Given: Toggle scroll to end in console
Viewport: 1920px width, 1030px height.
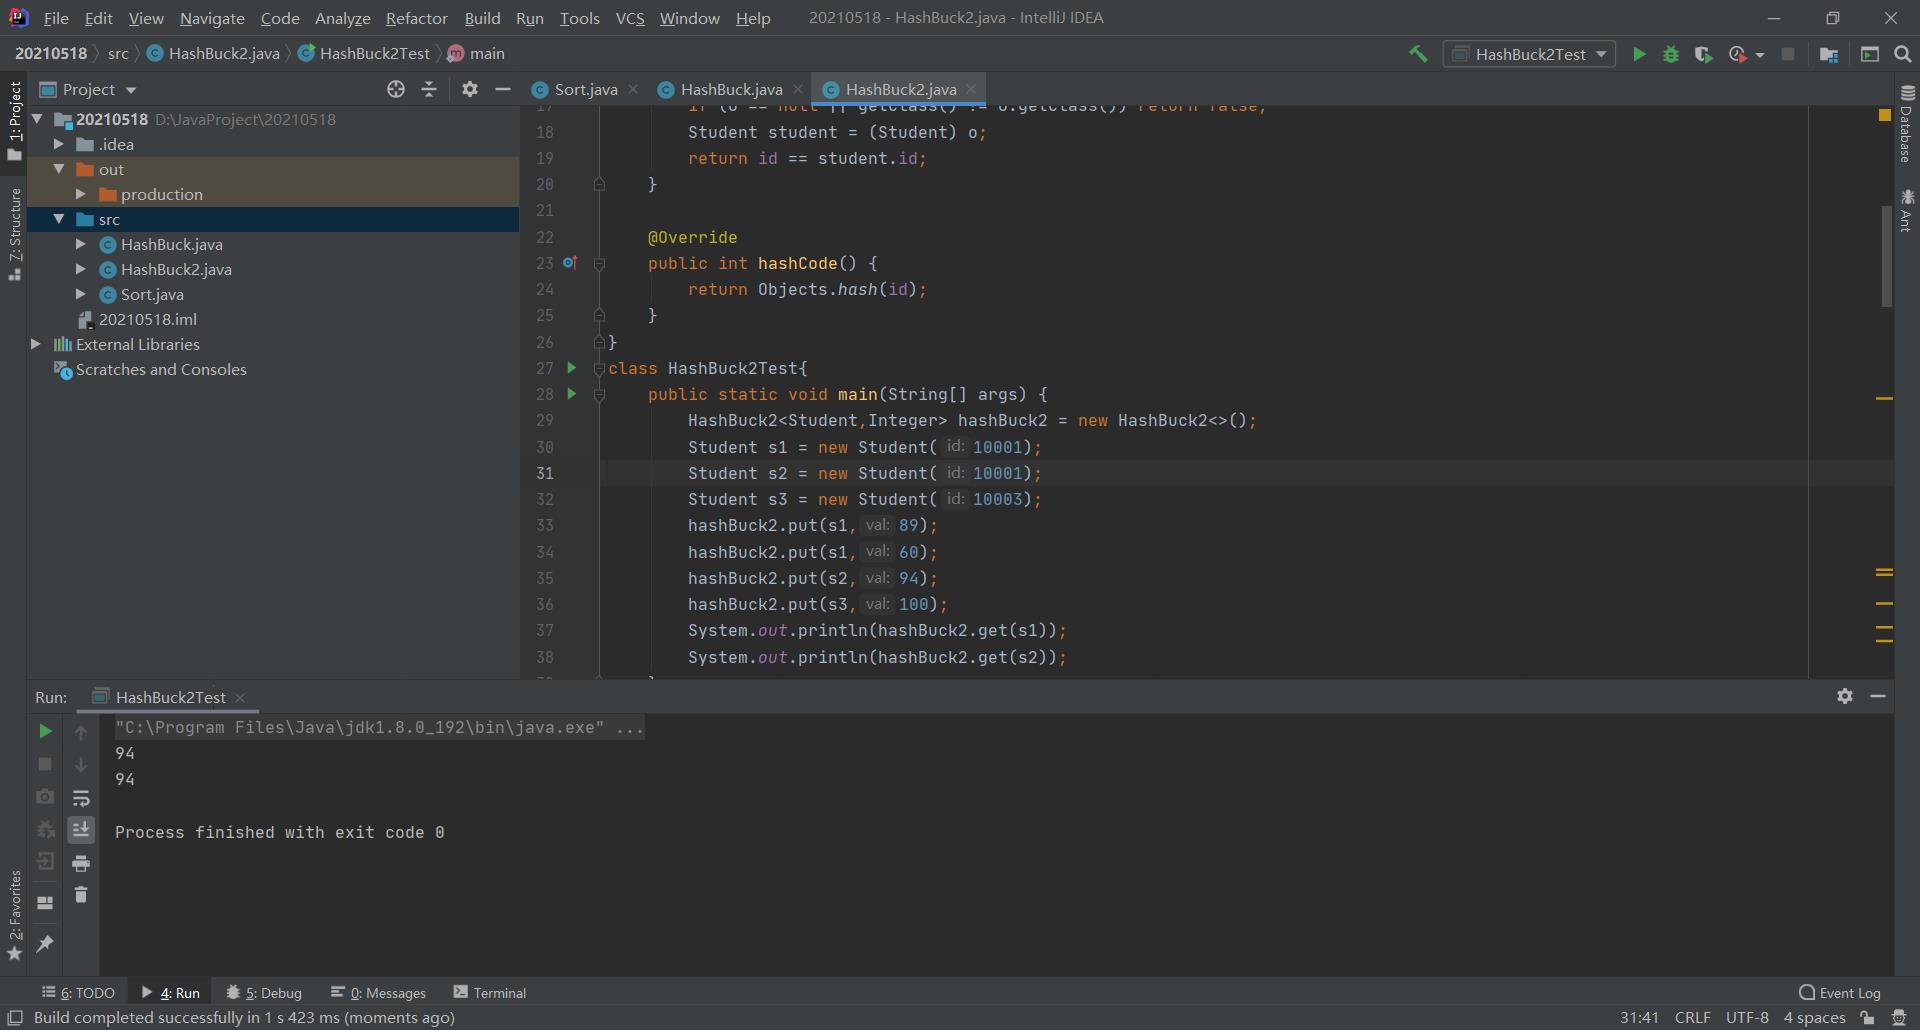Looking at the screenshot, I should tap(81, 829).
